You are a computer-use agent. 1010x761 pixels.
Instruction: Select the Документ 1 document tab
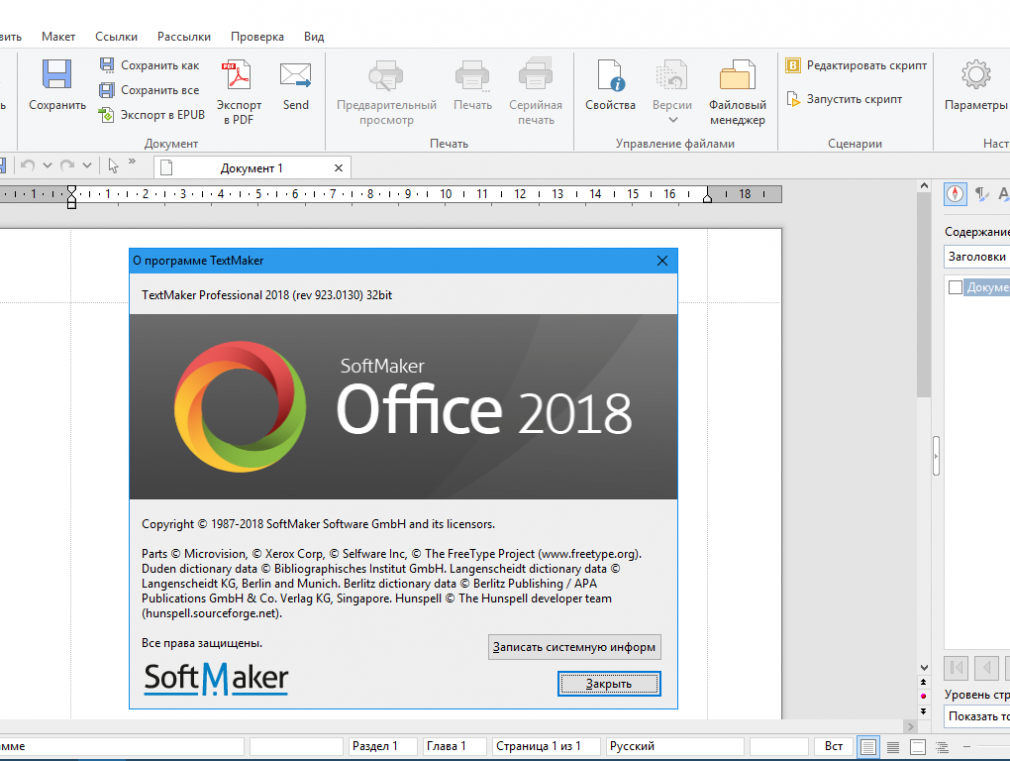click(251, 168)
